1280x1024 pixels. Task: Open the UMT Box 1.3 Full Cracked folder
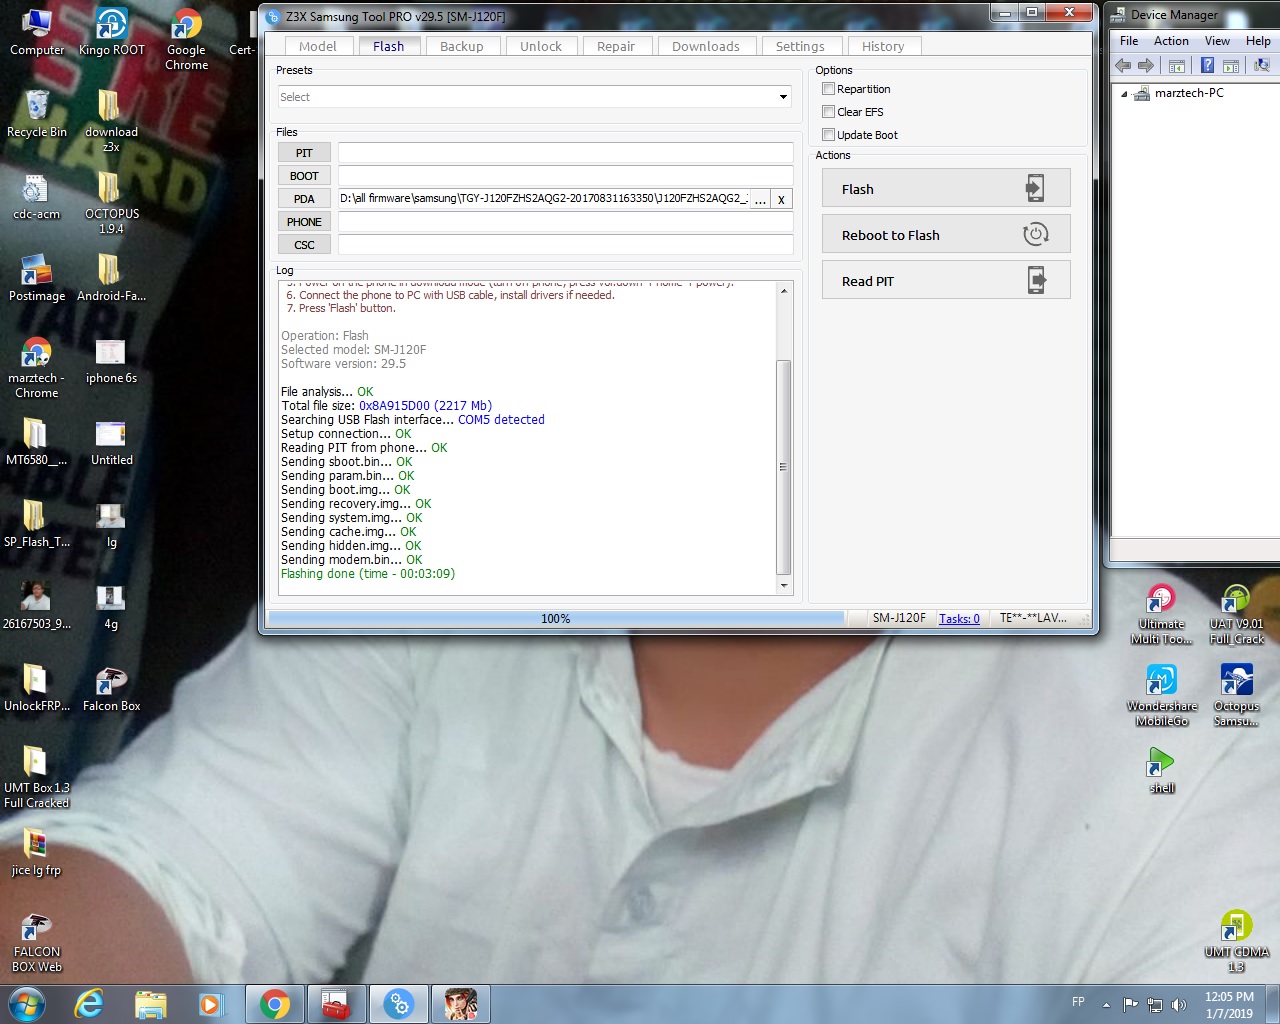point(37,777)
